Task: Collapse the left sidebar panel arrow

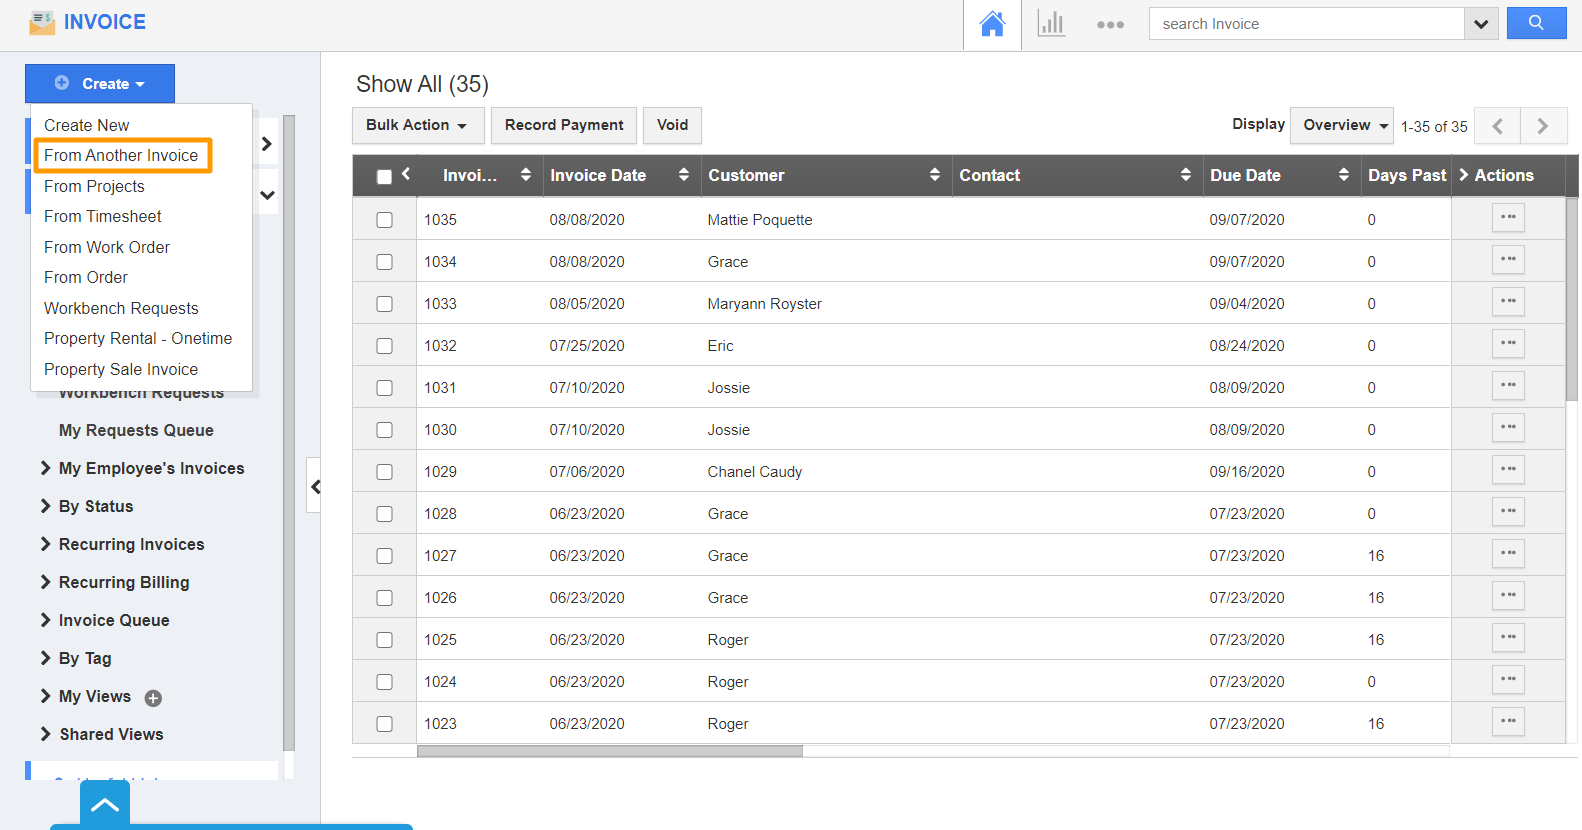Action: [x=315, y=486]
